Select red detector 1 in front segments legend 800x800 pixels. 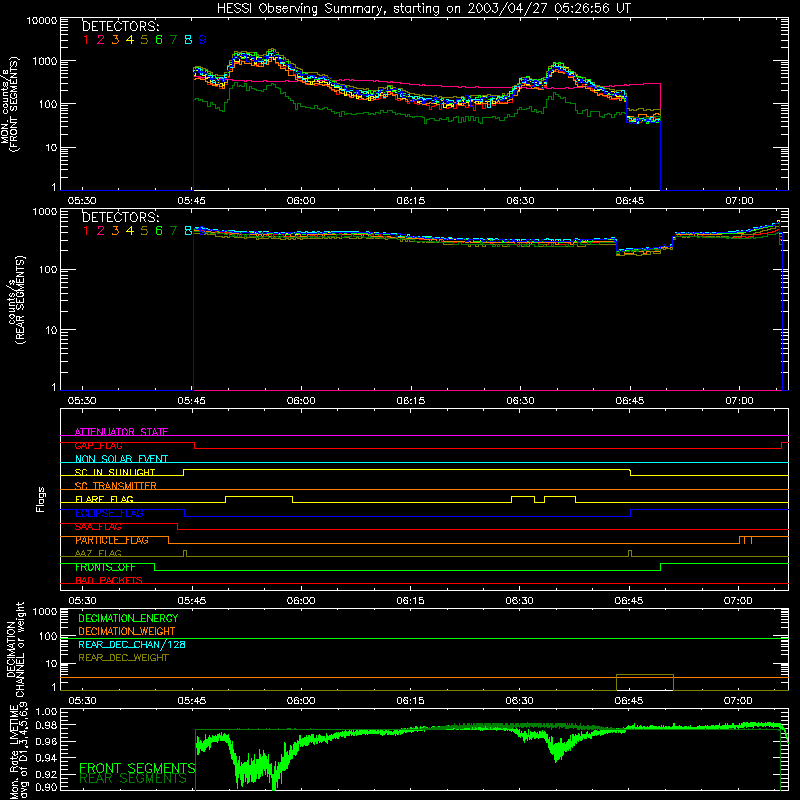click(86, 40)
